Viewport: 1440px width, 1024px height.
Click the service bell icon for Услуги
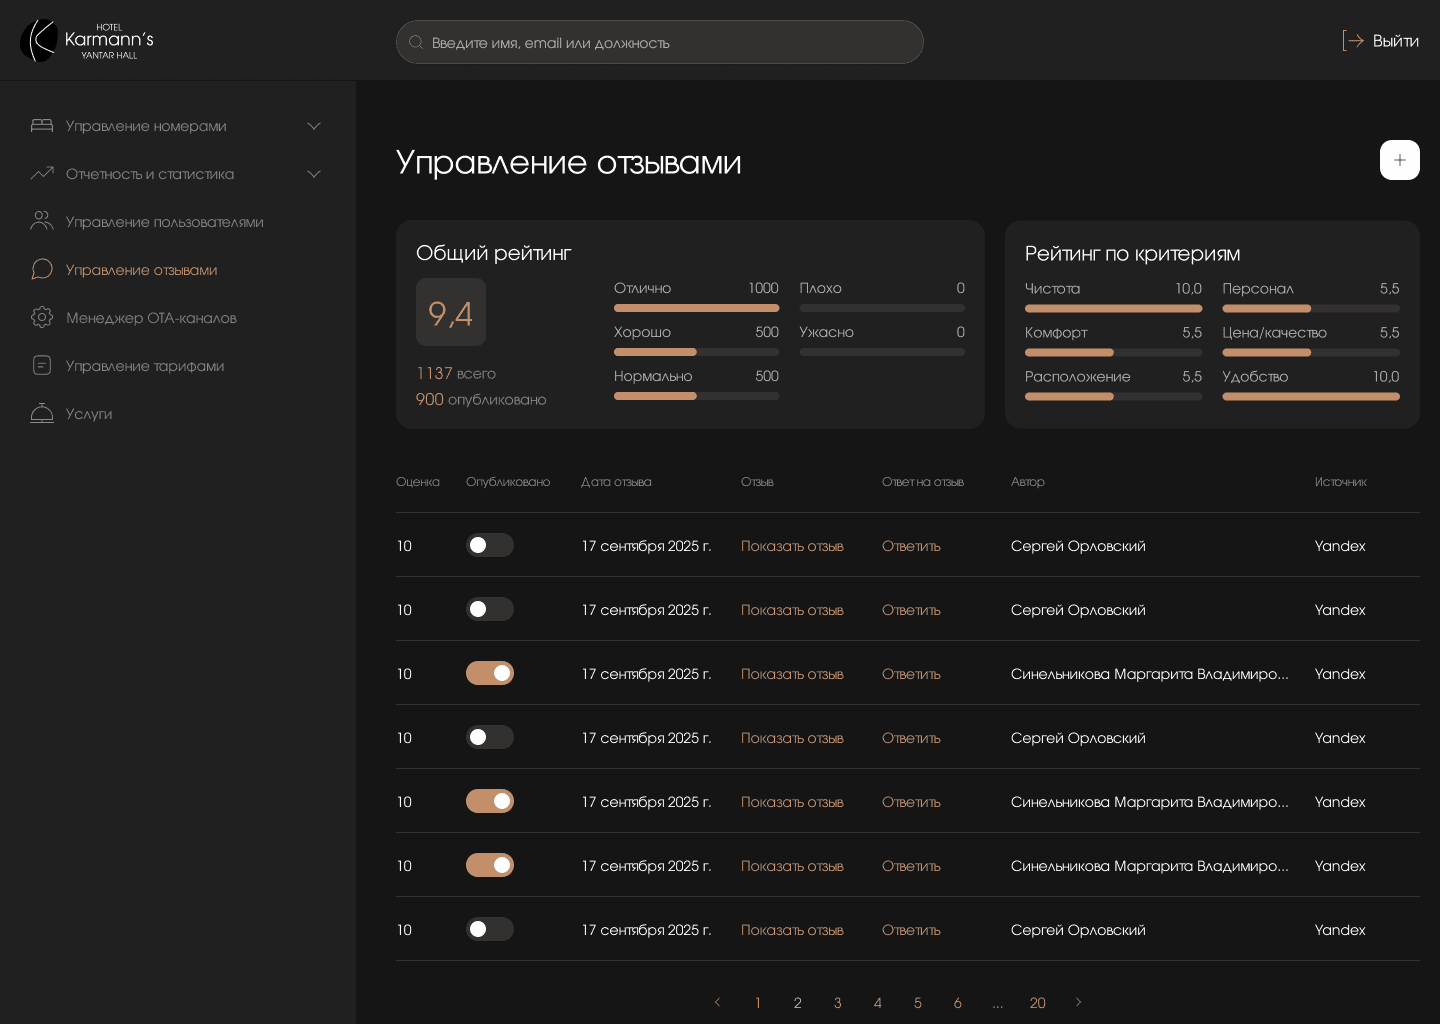pos(42,413)
